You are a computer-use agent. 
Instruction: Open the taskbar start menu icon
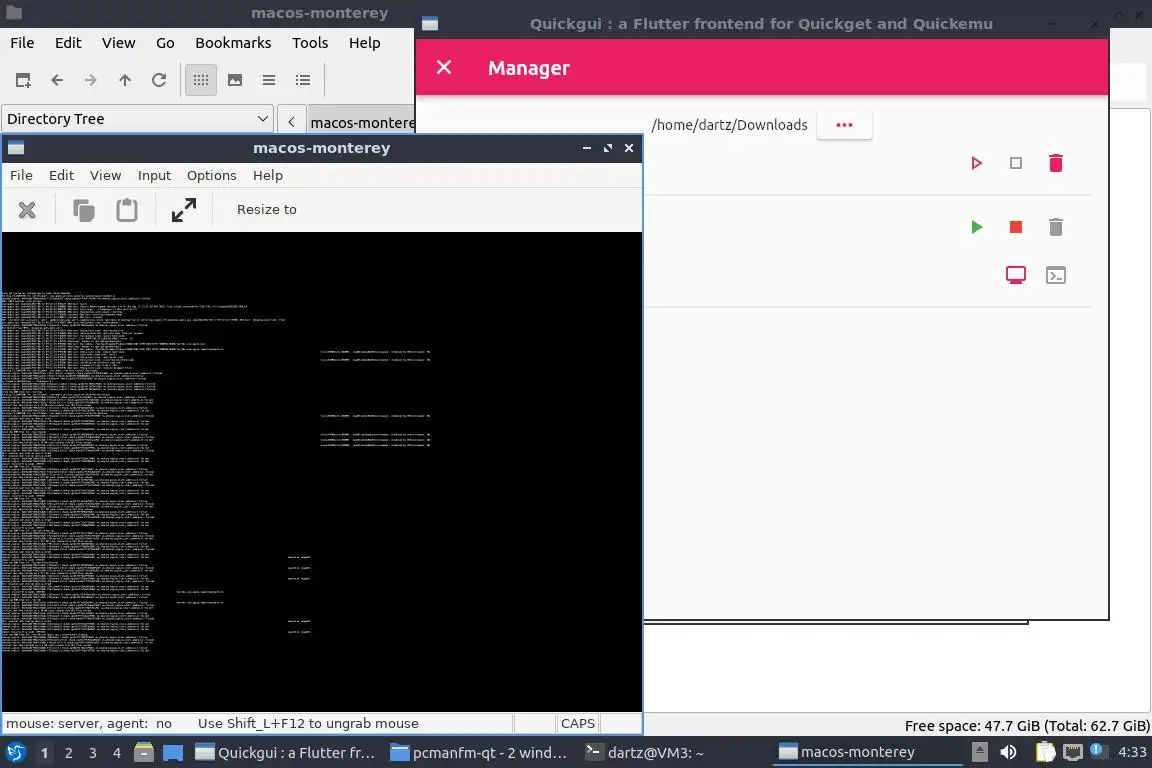click(15, 753)
